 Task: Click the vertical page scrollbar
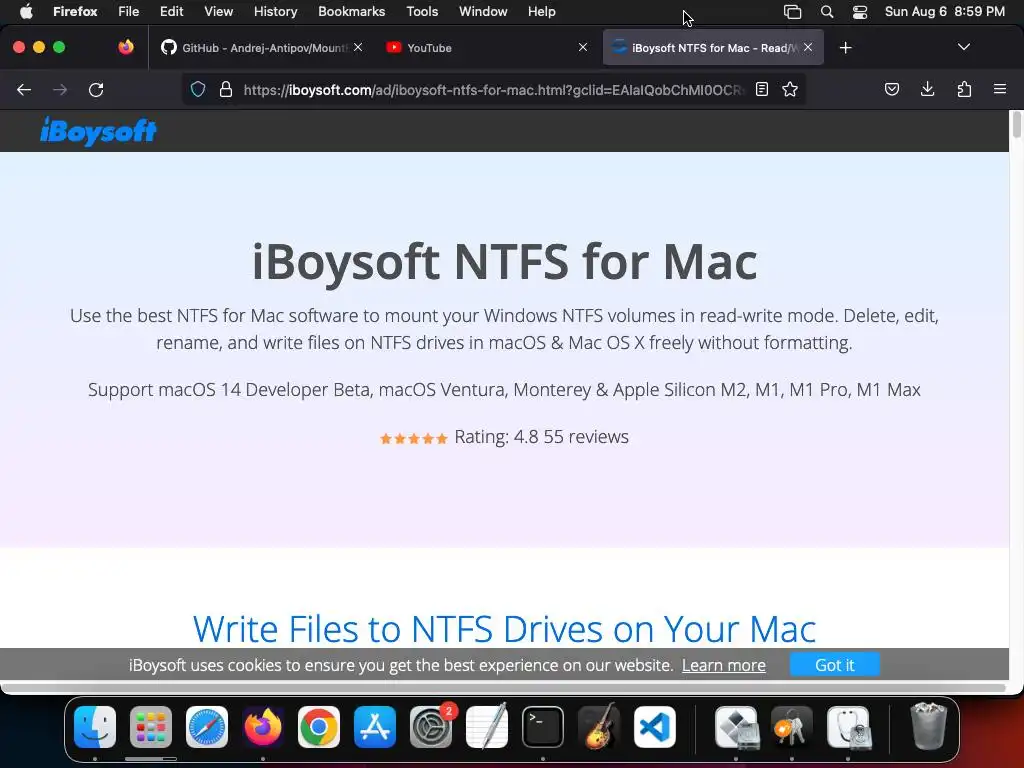1017,125
